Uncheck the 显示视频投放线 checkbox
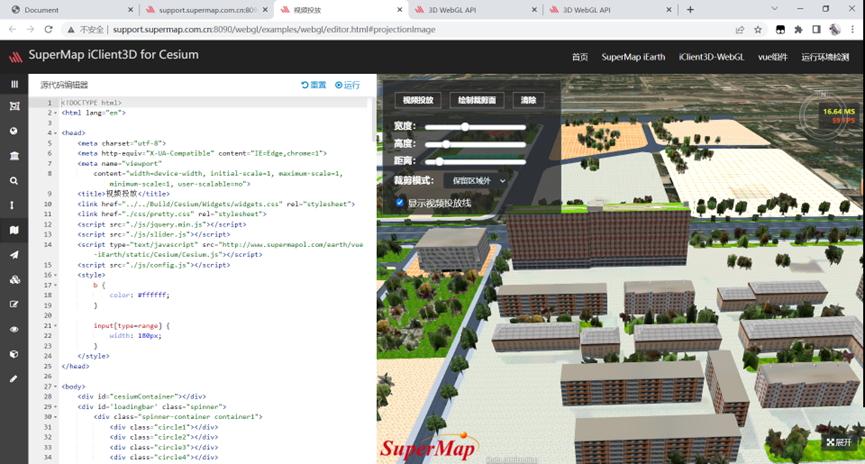 [399, 202]
